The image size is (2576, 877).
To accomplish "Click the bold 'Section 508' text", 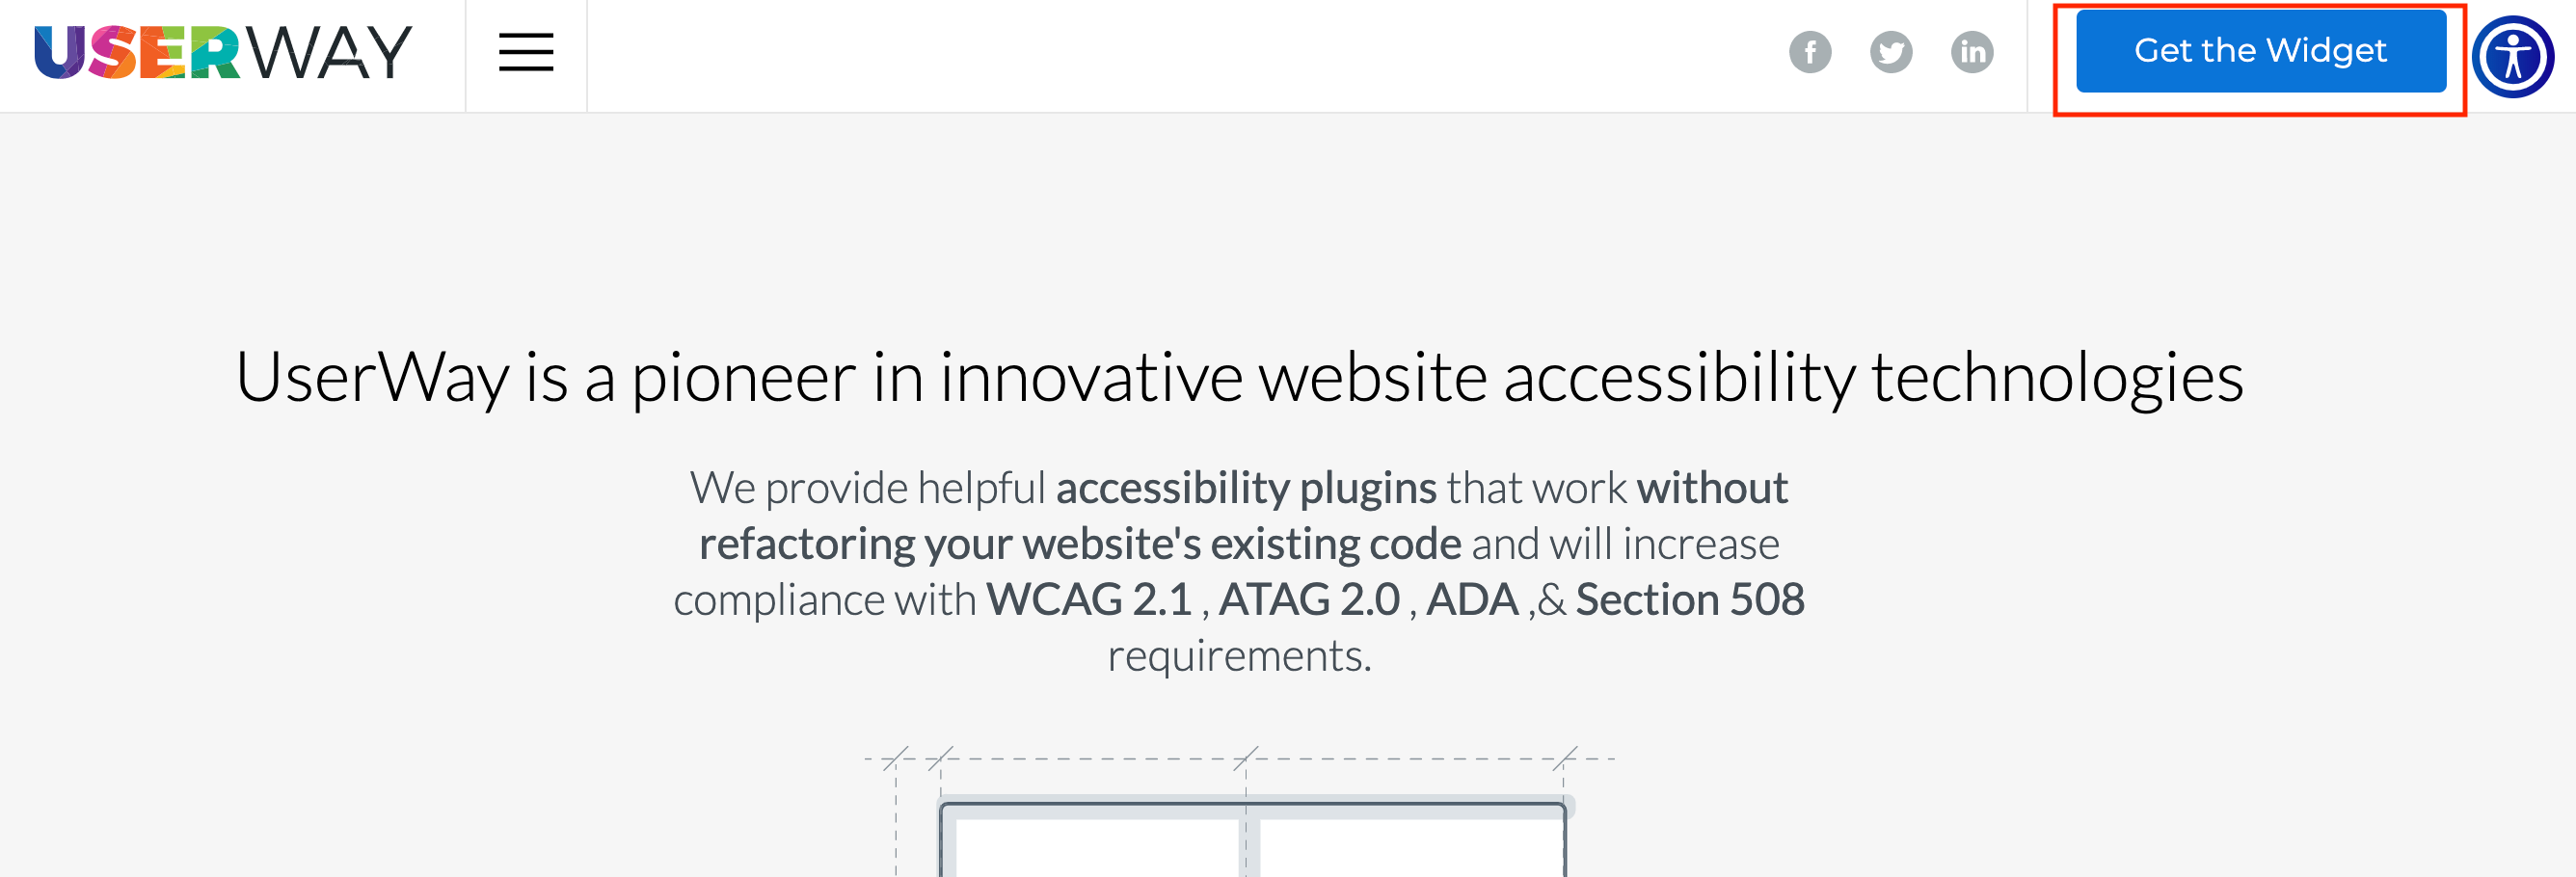I will pyautogui.click(x=1690, y=600).
